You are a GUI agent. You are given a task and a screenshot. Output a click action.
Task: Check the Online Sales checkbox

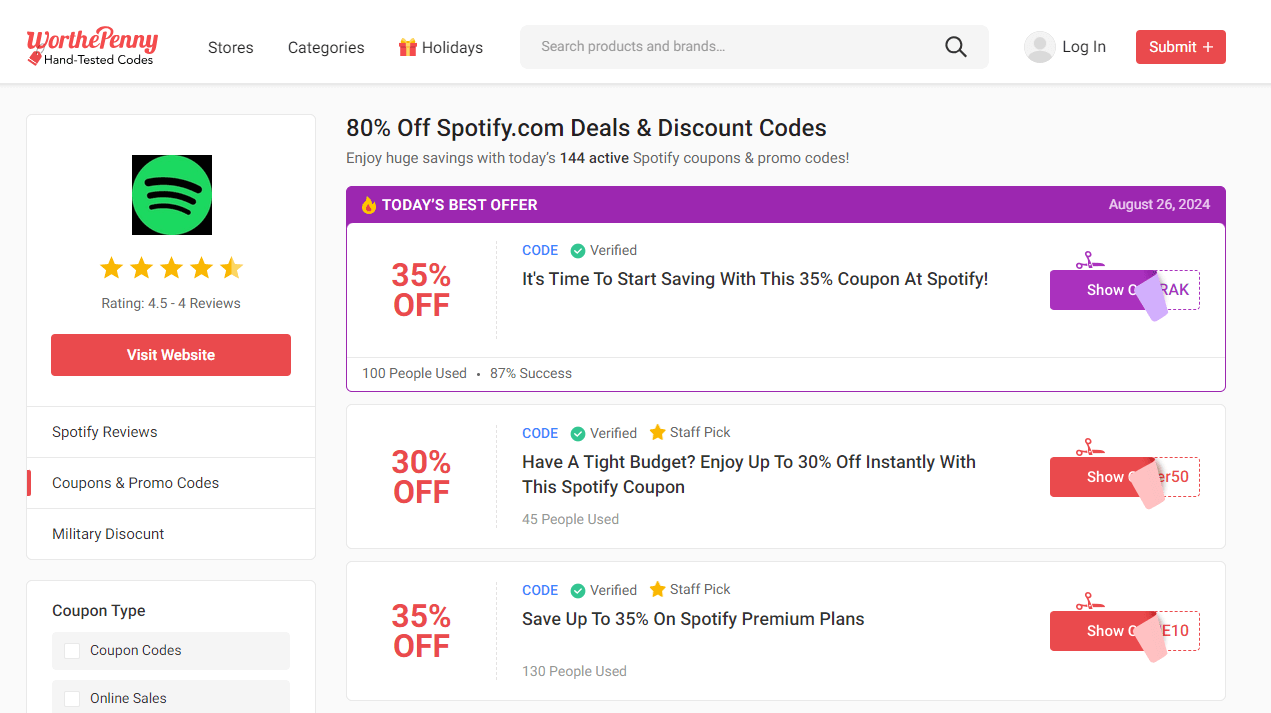pos(72,699)
